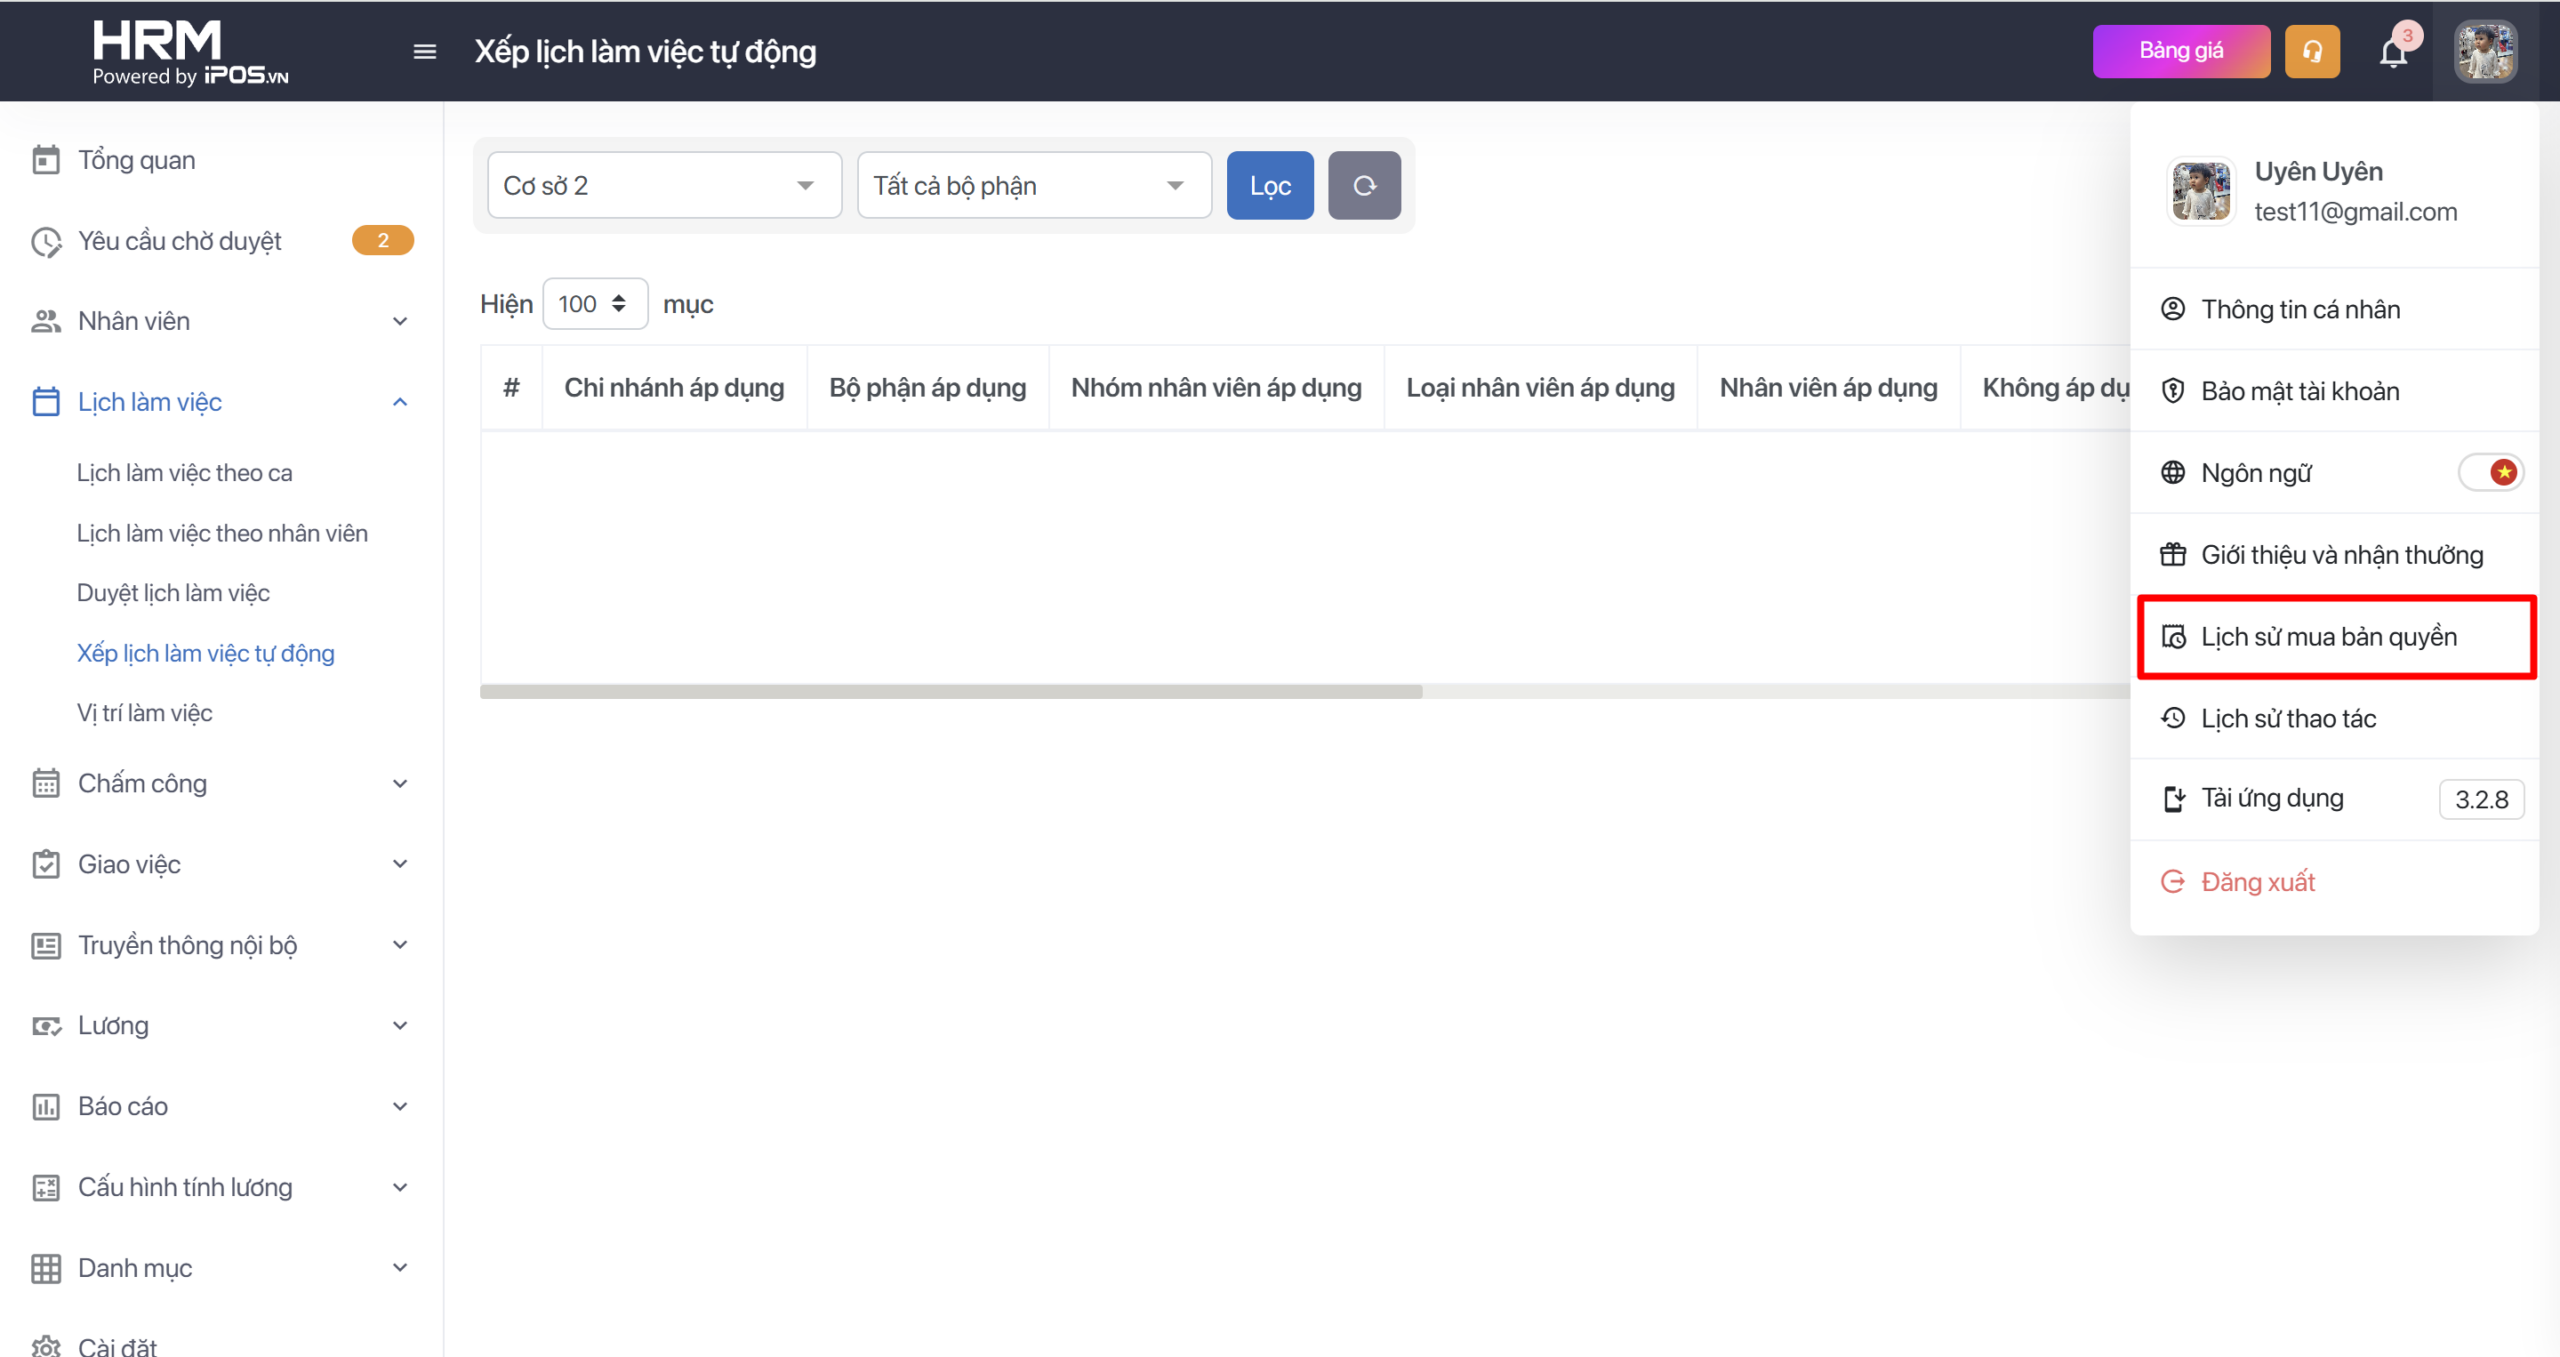The image size is (2560, 1357).
Task: Expand the Chấm công sidebar section
Action: click(400, 783)
